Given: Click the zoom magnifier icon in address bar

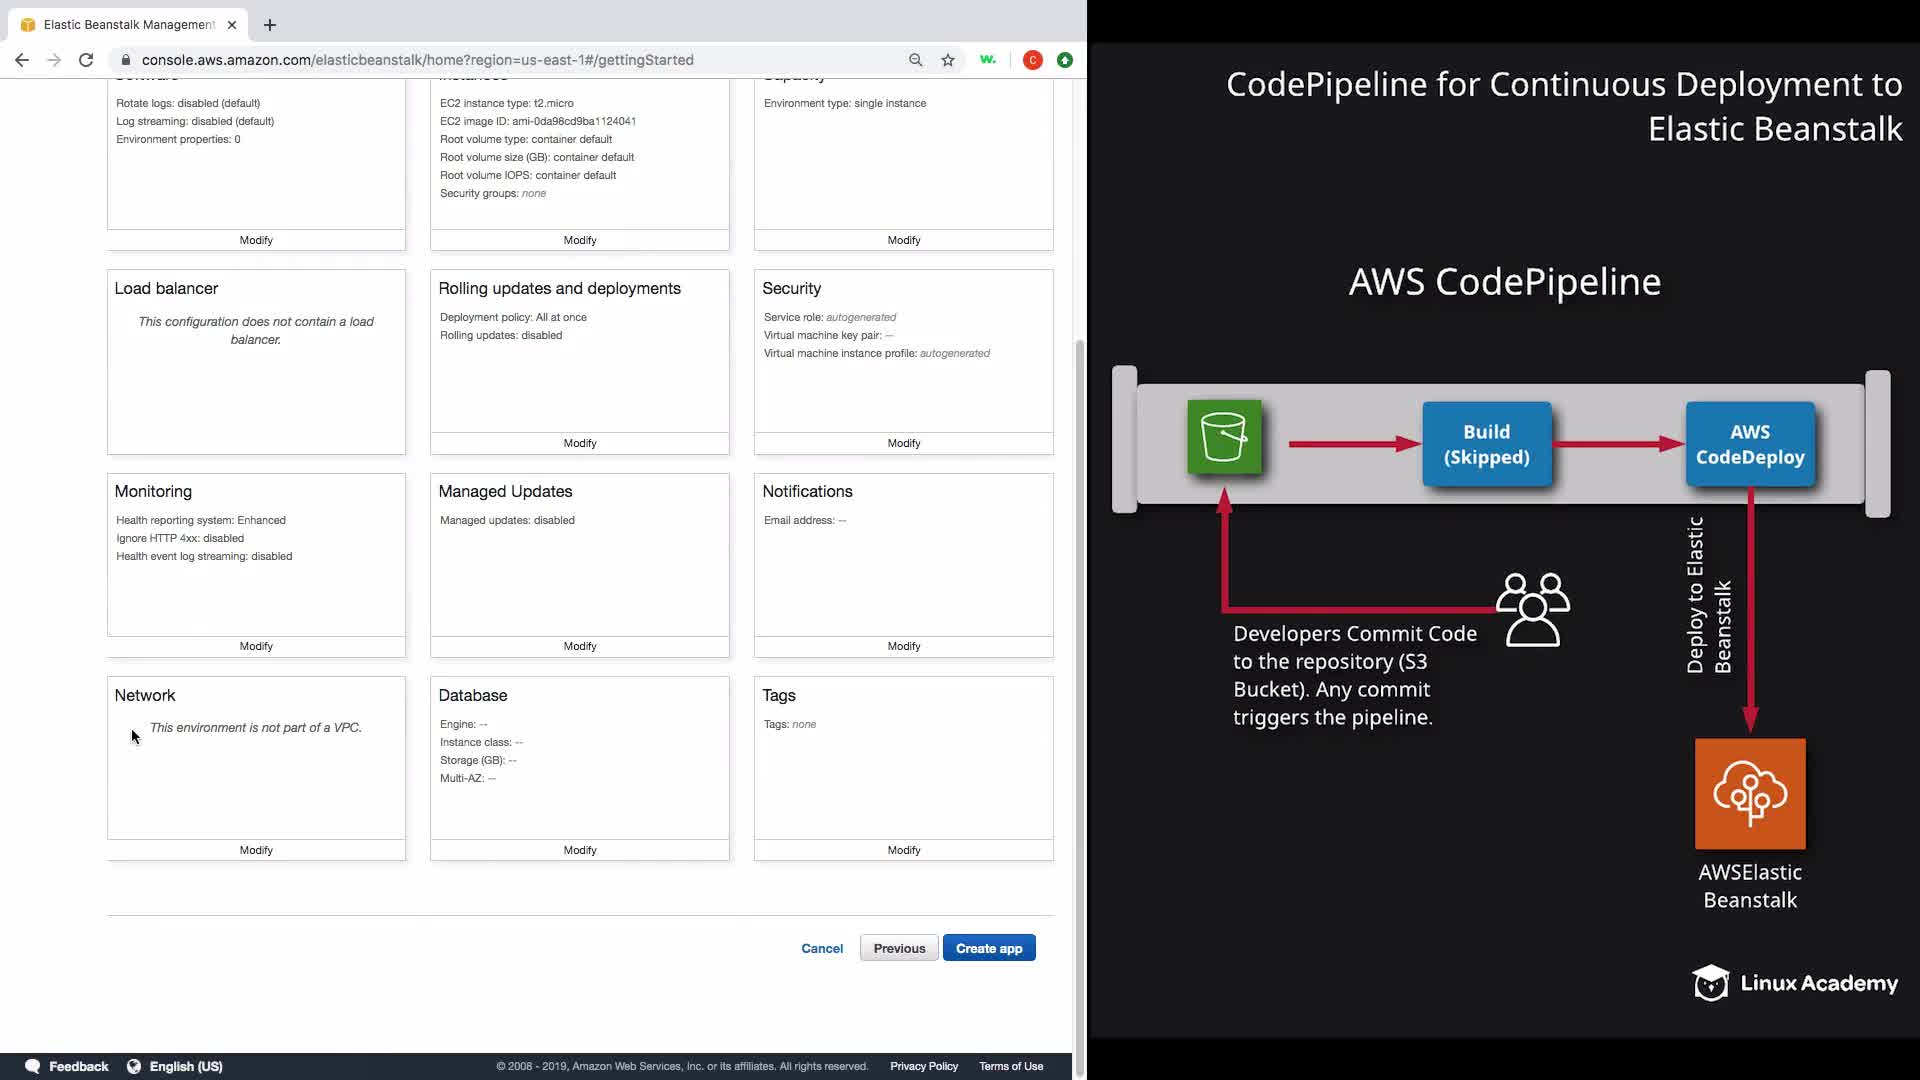Looking at the screenshot, I should click(915, 60).
